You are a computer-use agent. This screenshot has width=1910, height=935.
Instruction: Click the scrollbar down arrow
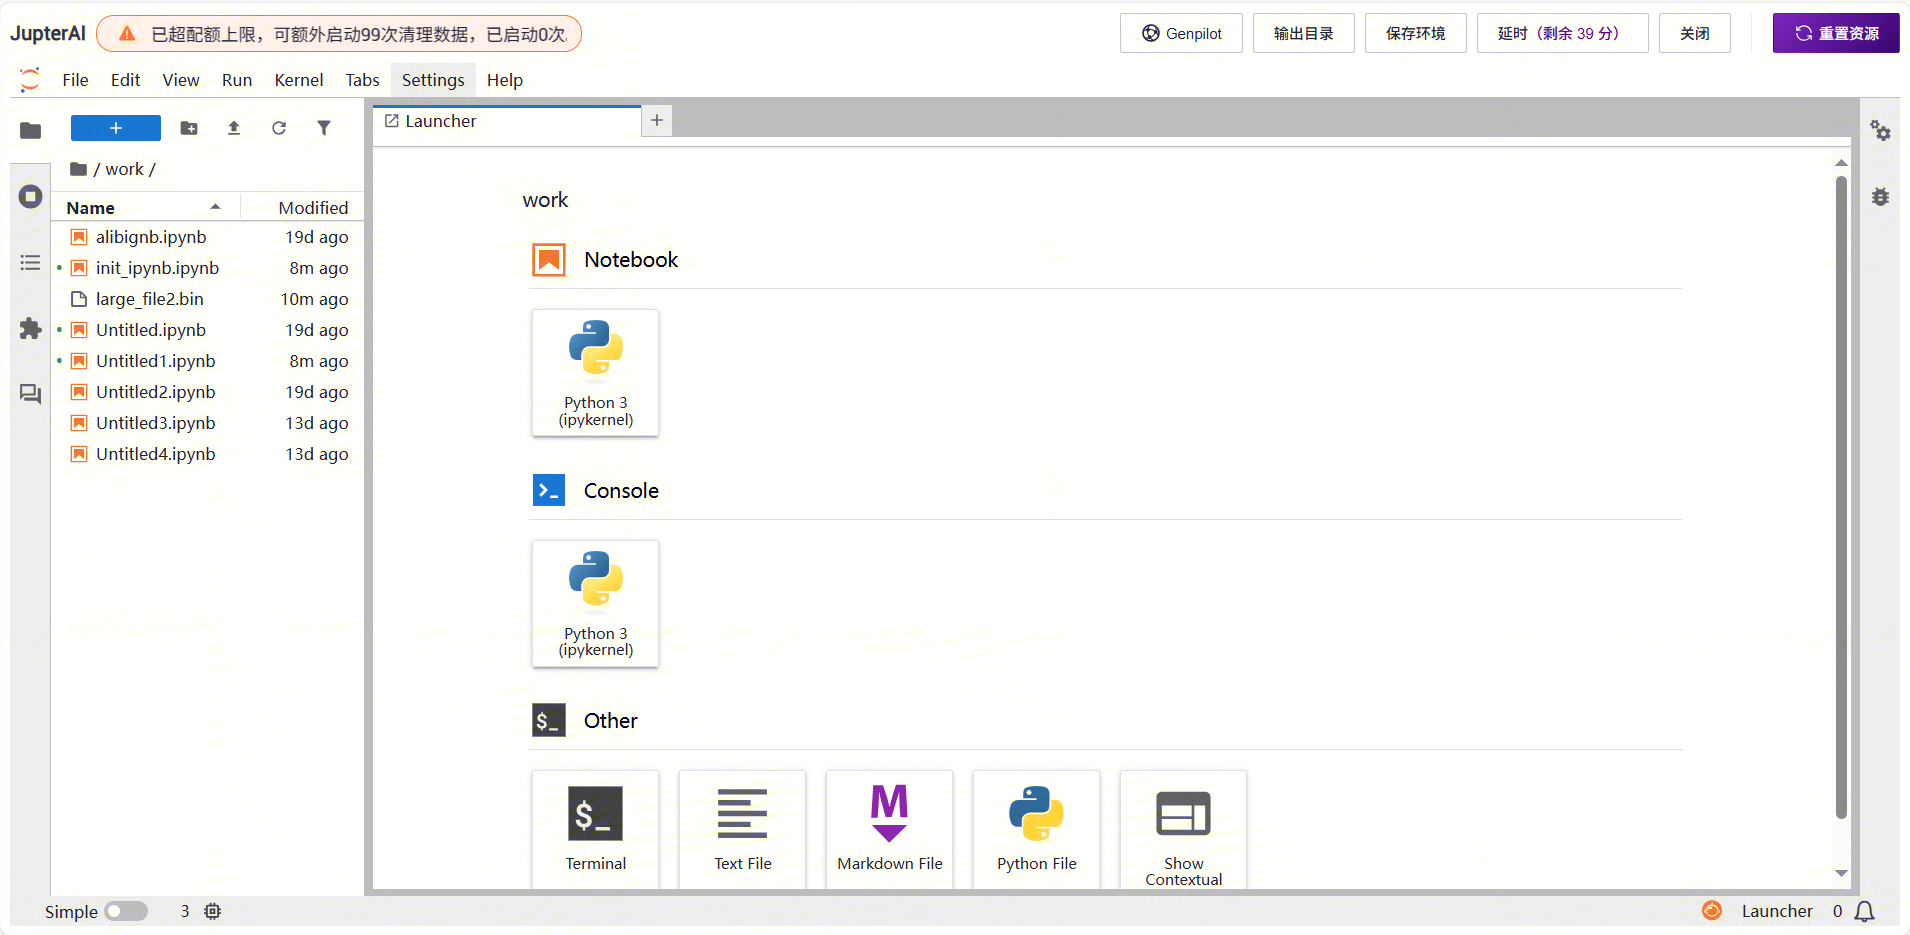pos(1841,873)
